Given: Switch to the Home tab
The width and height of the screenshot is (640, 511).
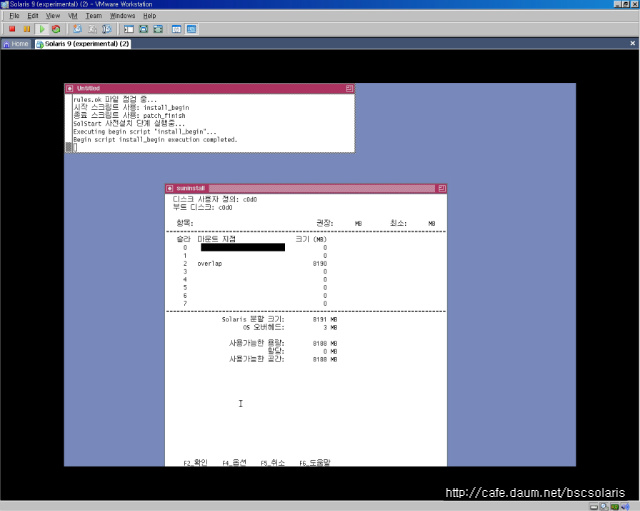Looking at the screenshot, I should coord(16,44).
